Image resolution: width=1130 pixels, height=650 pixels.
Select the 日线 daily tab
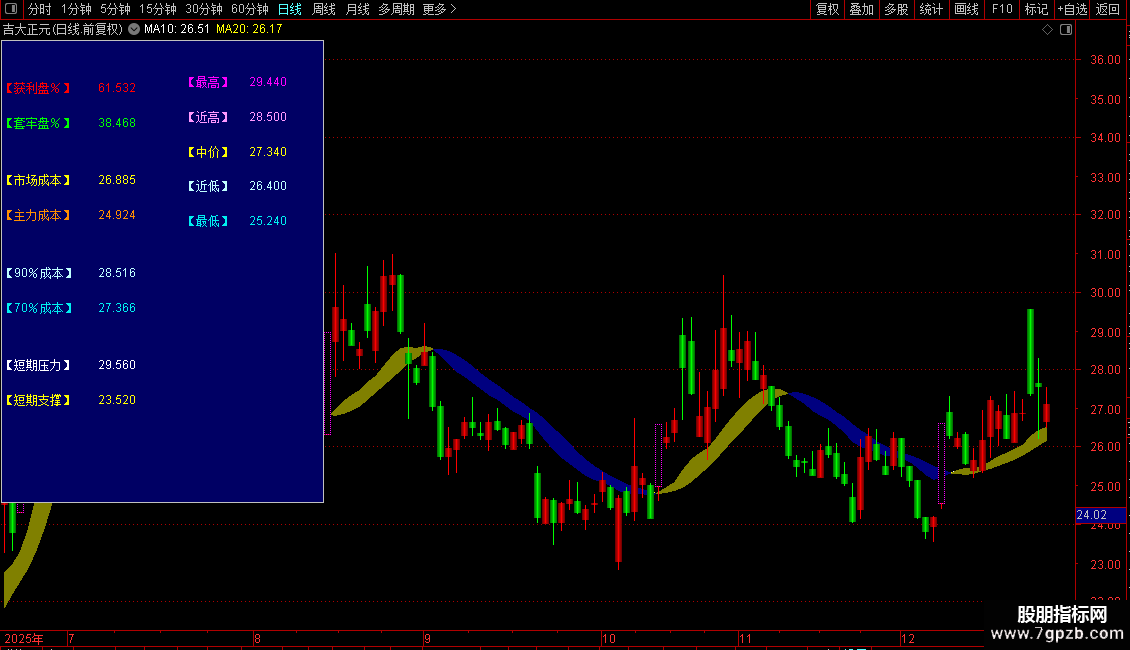point(290,9)
